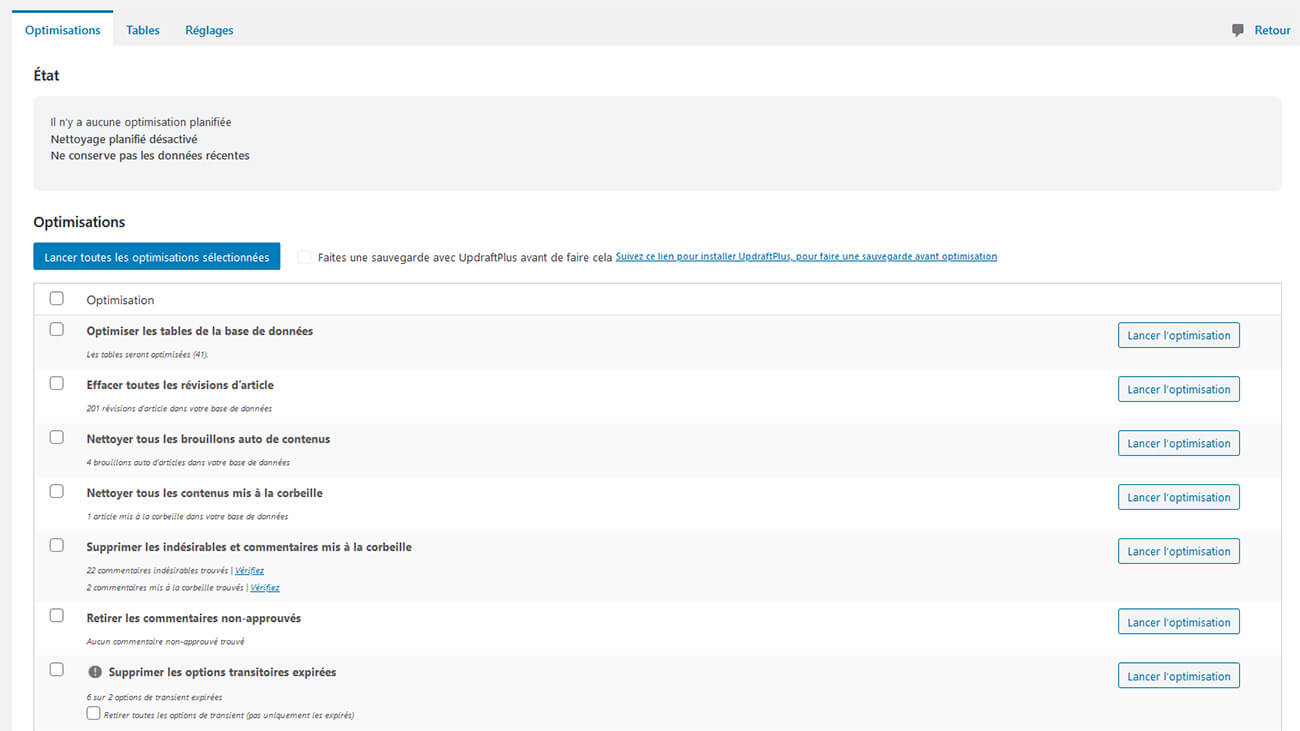Click text 'Aucun commentaire non-approuvé trouvé'
Screen dimensions: 1300x731
(165, 642)
